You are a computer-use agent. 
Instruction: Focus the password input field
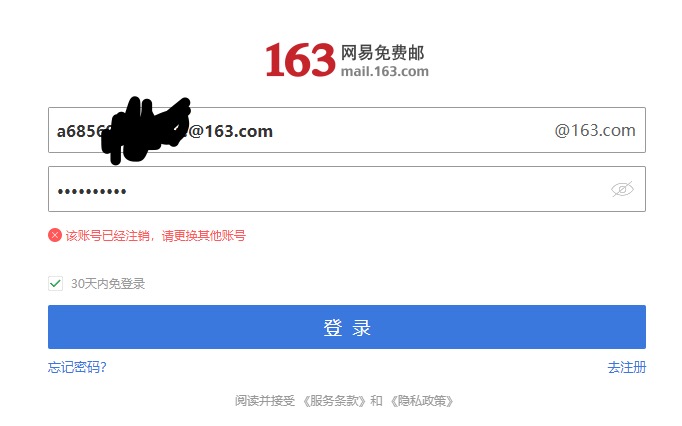pos(347,189)
